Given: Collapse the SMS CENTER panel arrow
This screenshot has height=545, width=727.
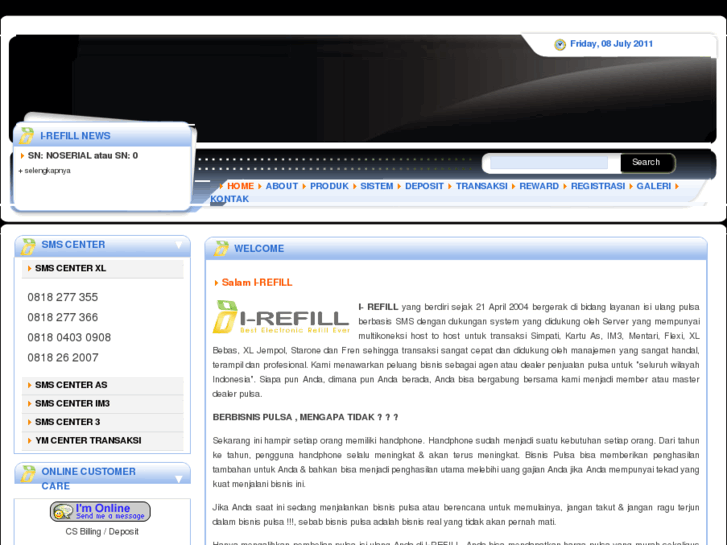Looking at the screenshot, I should click(179, 245).
